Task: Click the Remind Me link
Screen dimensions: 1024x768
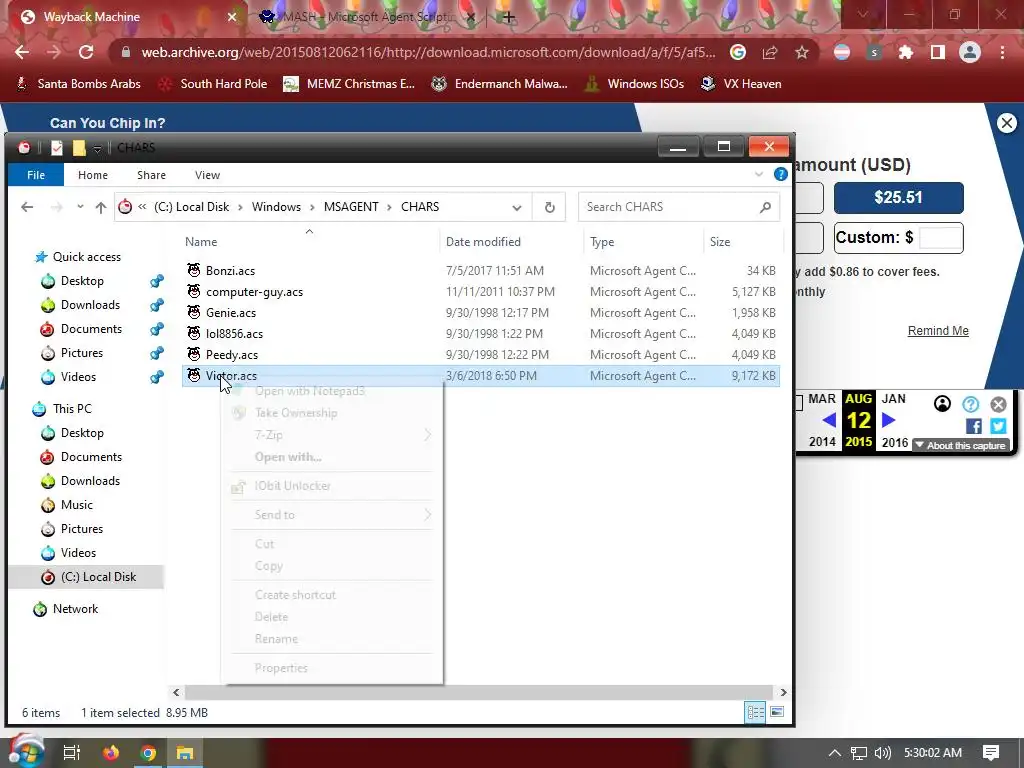Action: tap(938, 330)
